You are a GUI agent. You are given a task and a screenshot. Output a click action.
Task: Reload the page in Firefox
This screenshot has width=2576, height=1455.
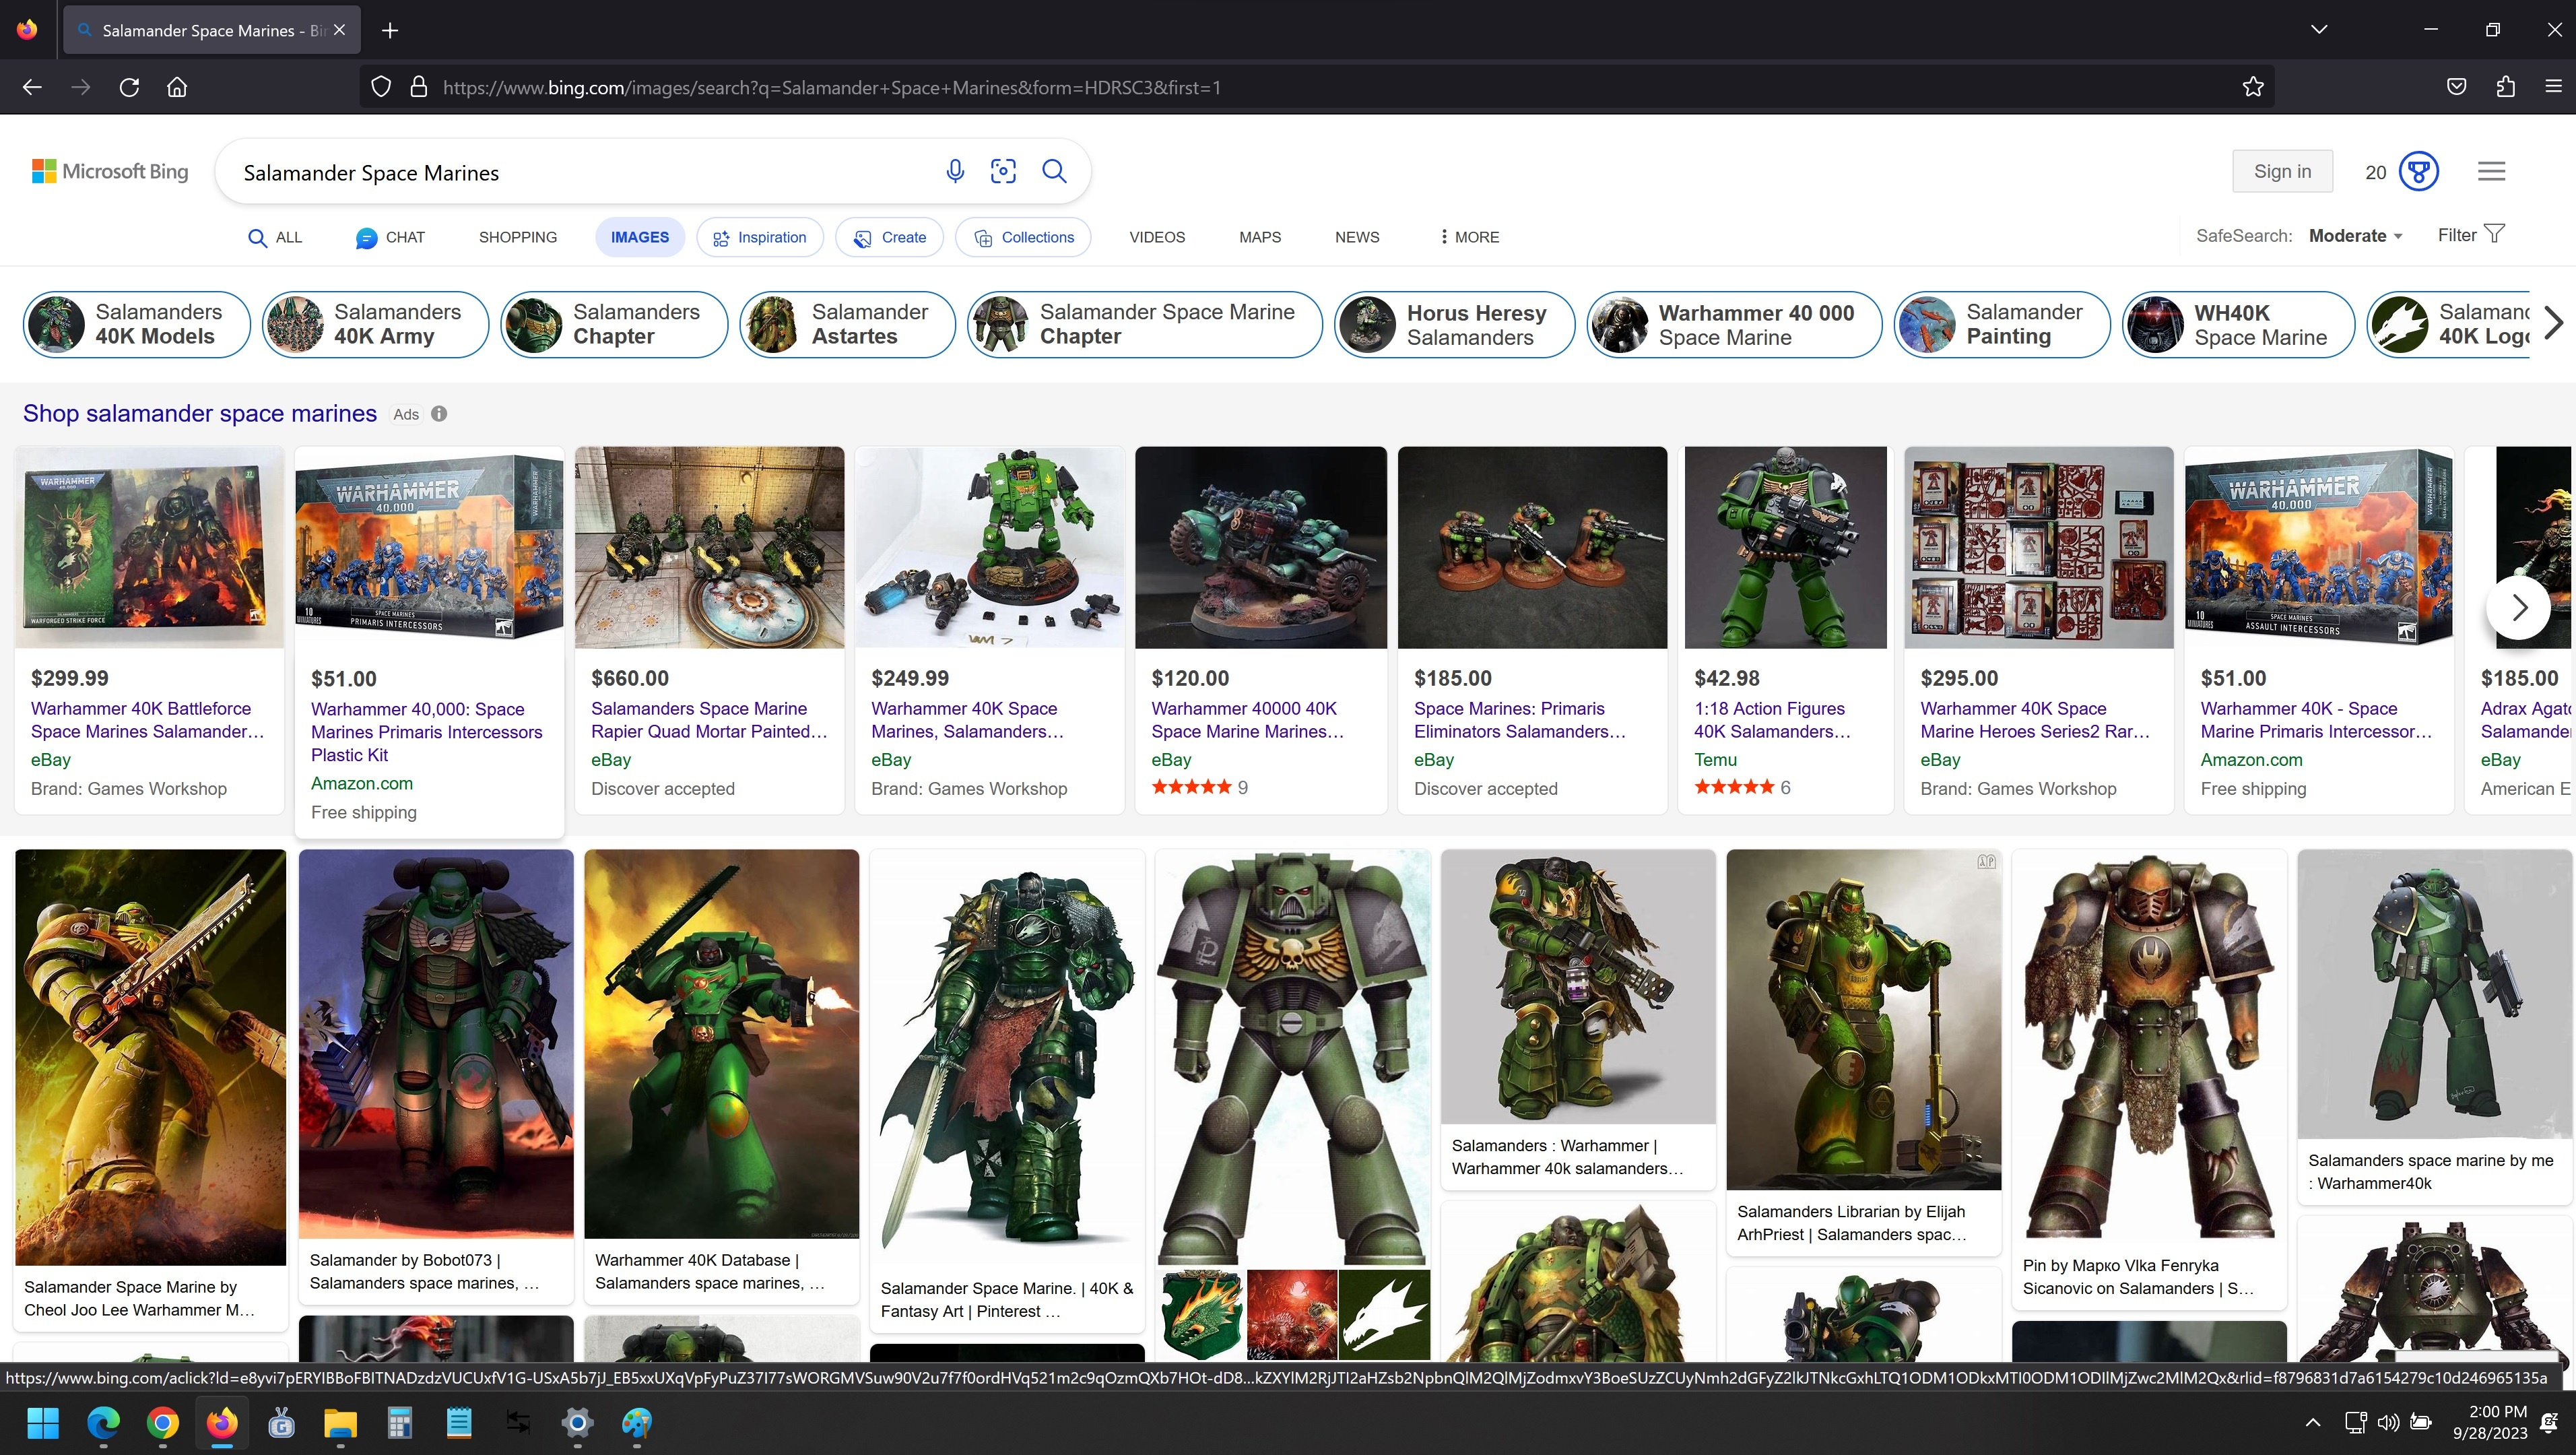(x=129, y=87)
